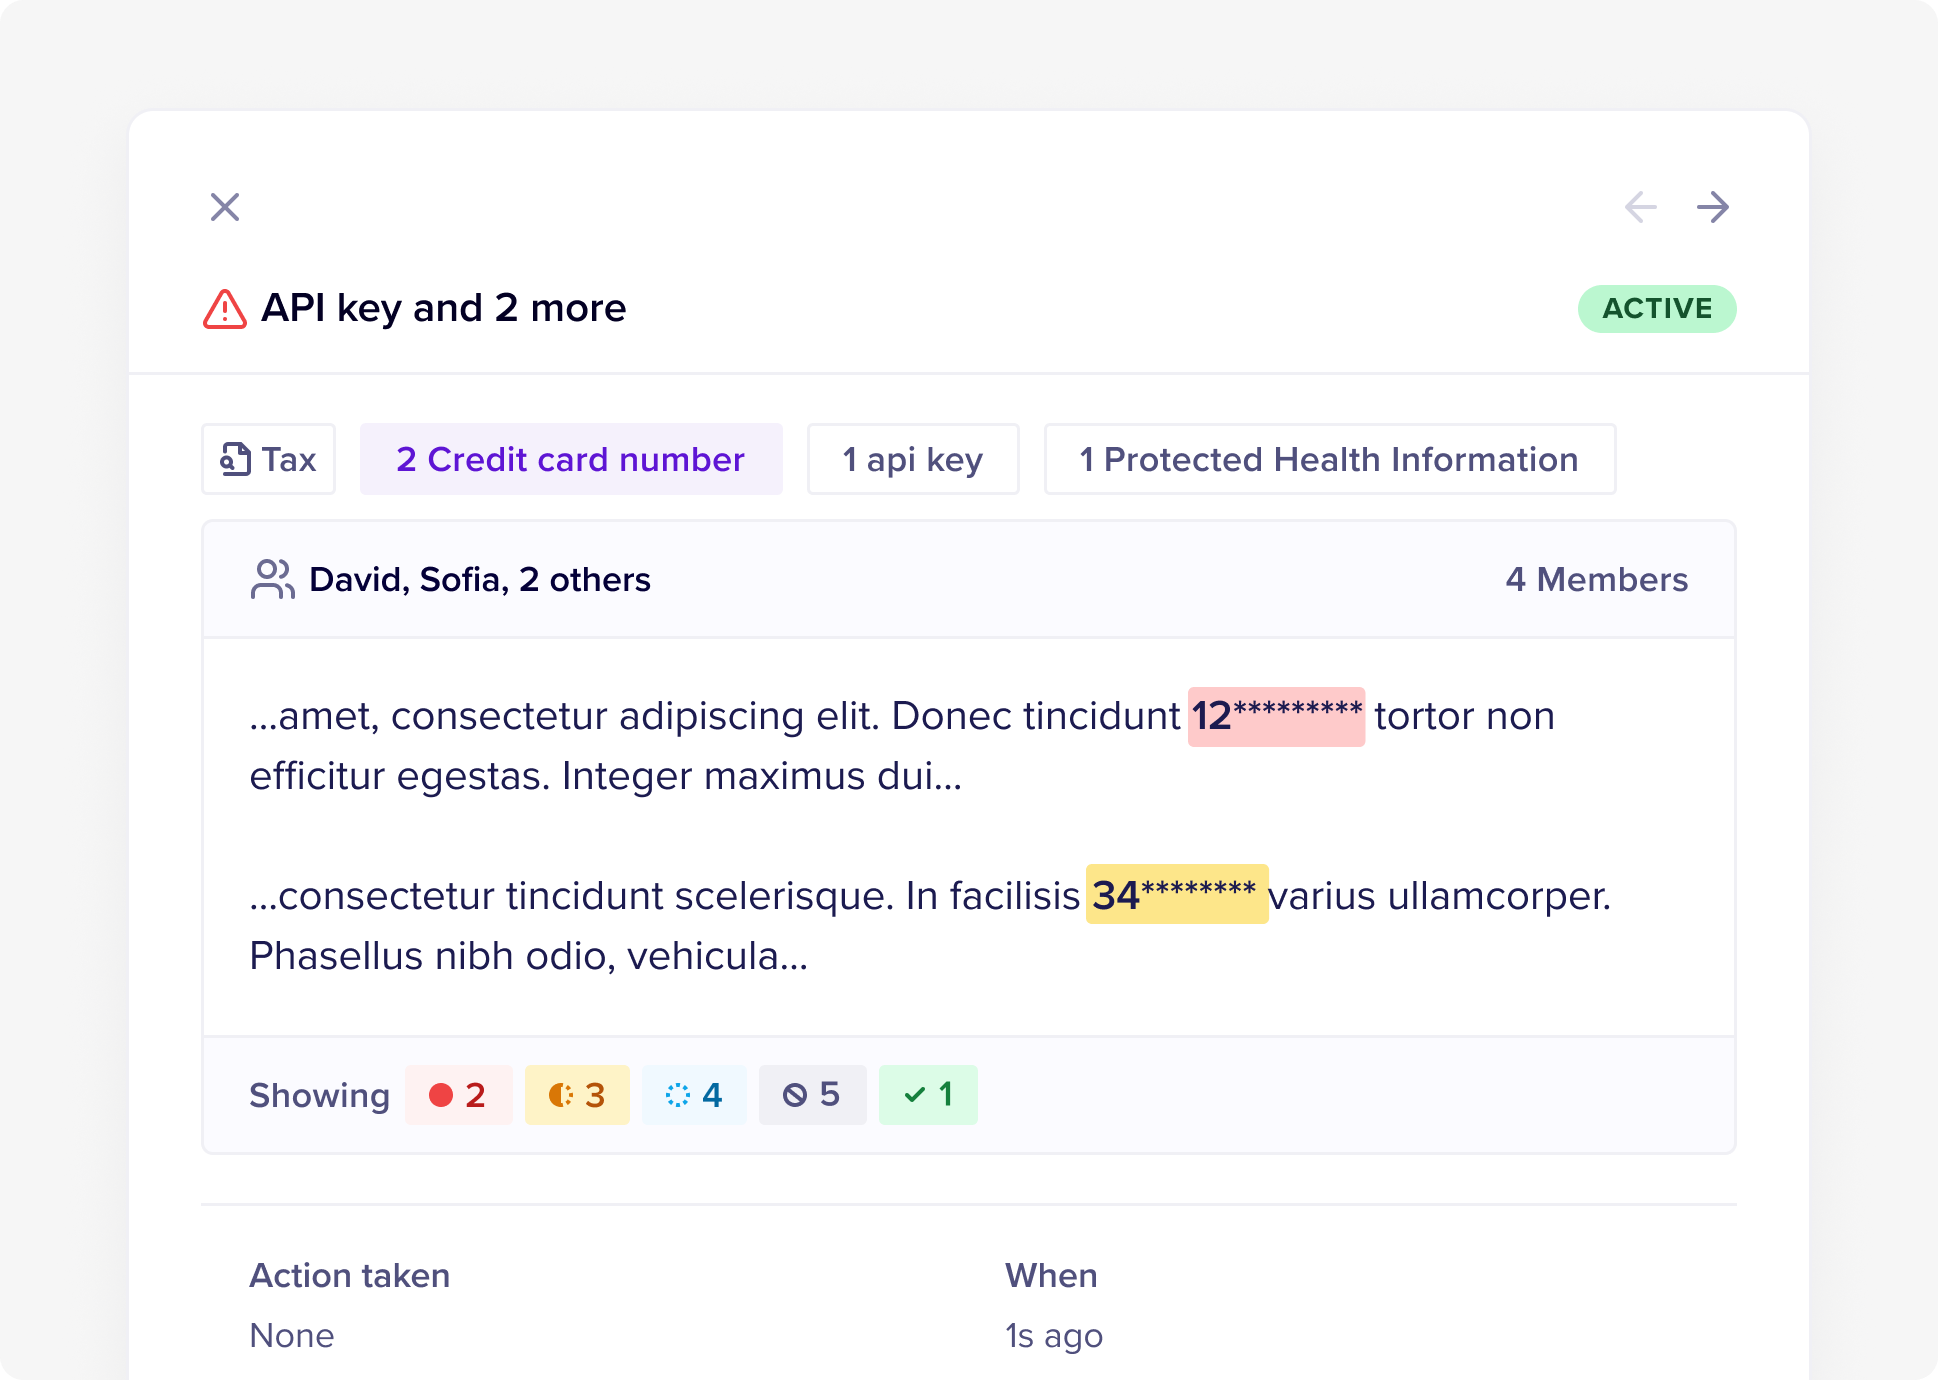Toggle the red severity filter showing 2
This screenshot has height=1380, width=1938.
coord(458,1095)
